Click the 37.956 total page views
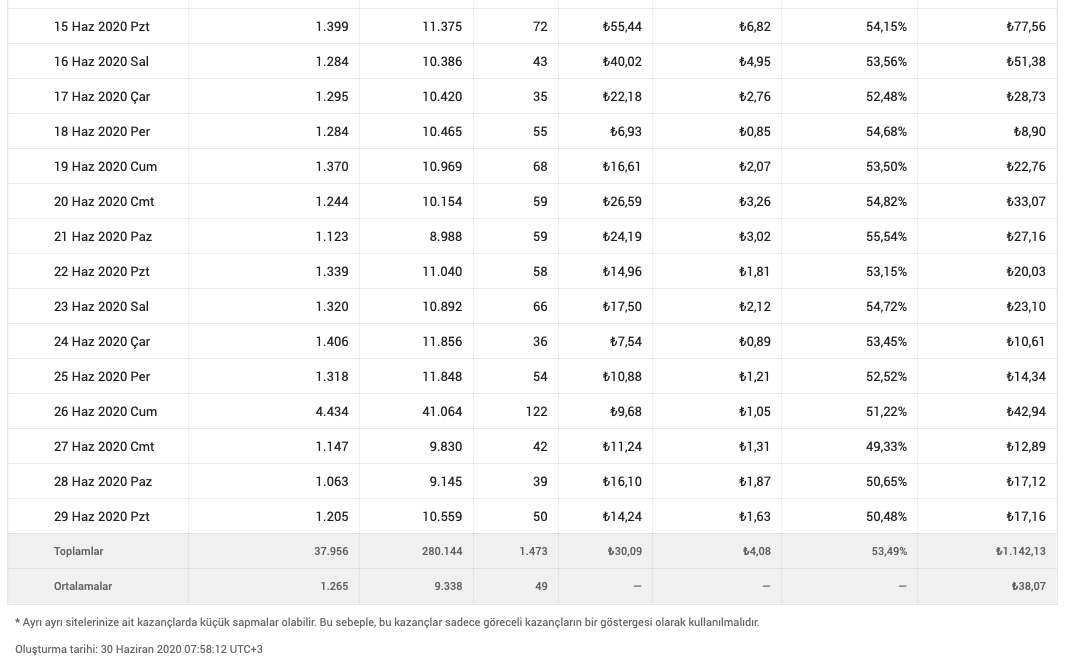 (331, 551)
